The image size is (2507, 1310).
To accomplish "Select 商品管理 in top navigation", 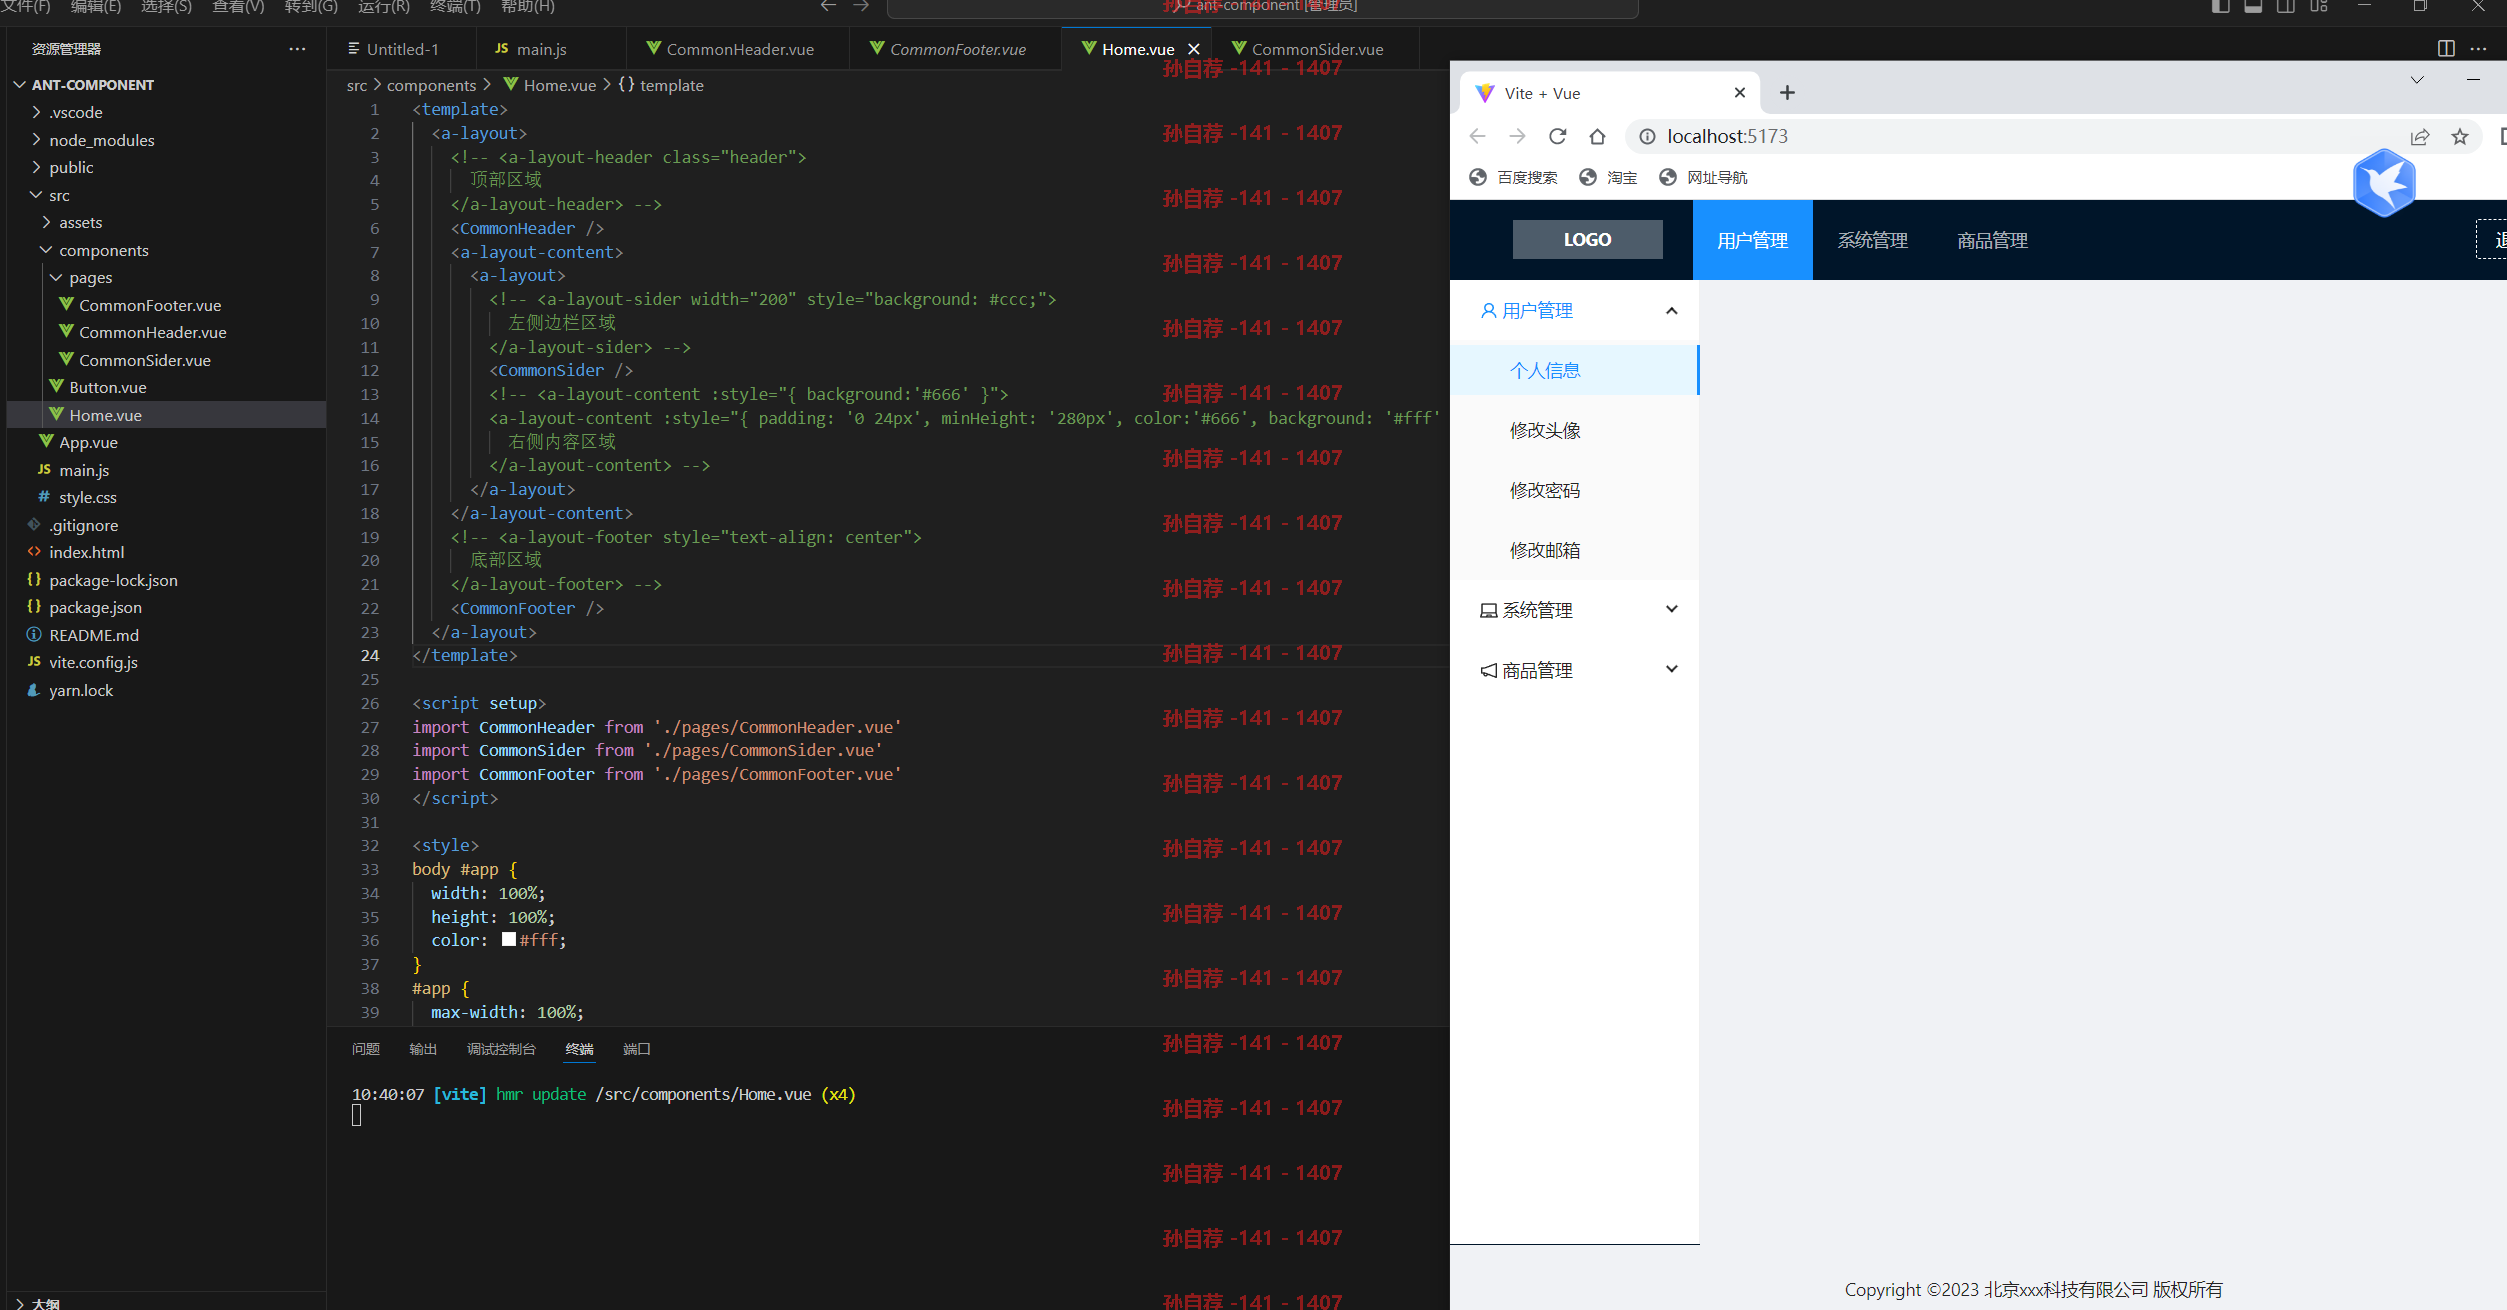I will (x=1992, y=240).
